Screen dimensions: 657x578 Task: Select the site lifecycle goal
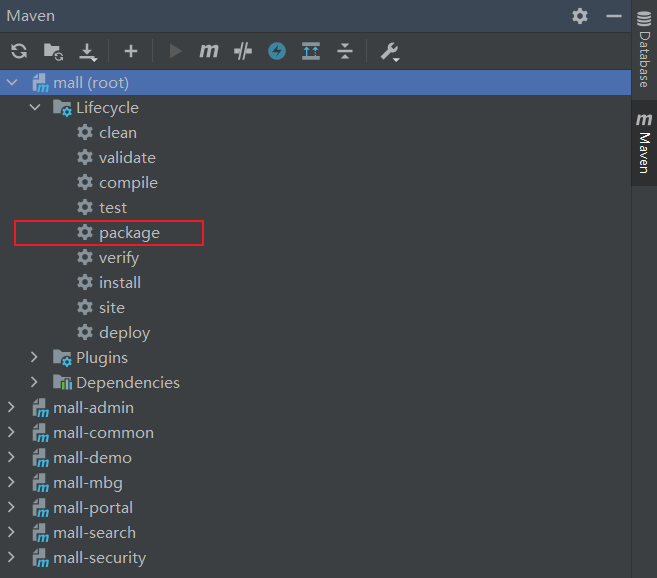click(x=112, y=308)
